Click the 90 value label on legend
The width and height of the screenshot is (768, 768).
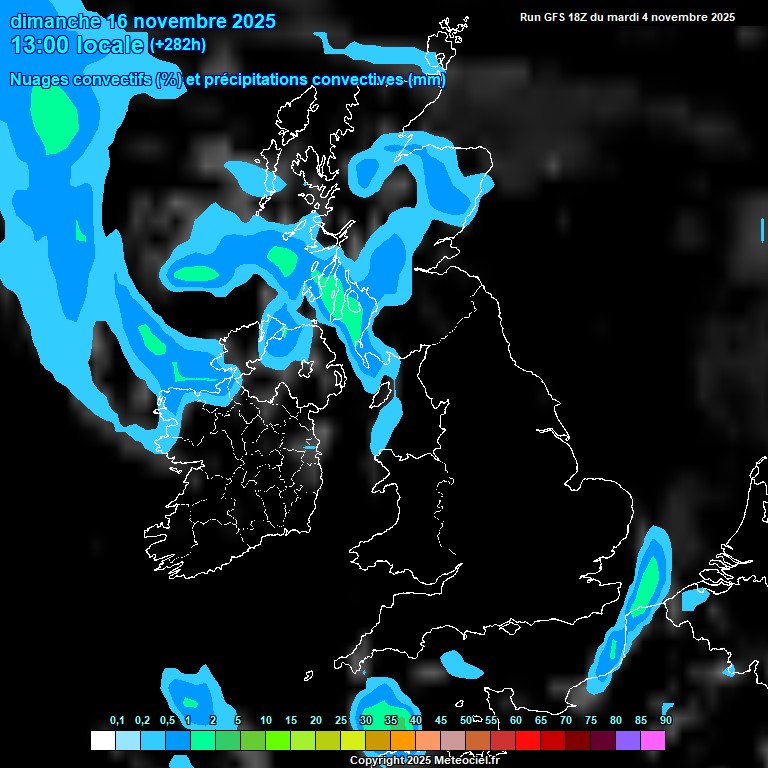coord(665,720)
